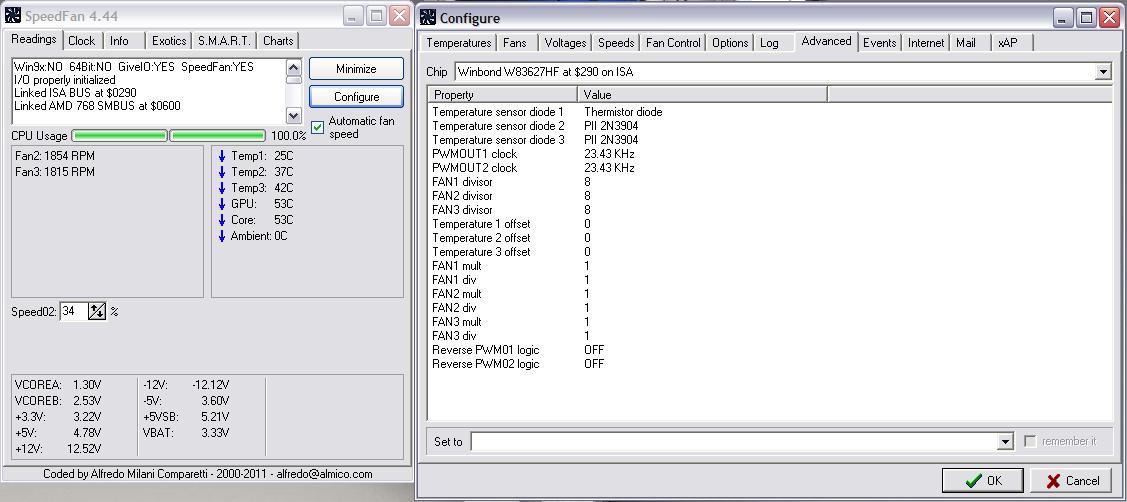Click the Speed02 spinner arrows

(97, 311)
